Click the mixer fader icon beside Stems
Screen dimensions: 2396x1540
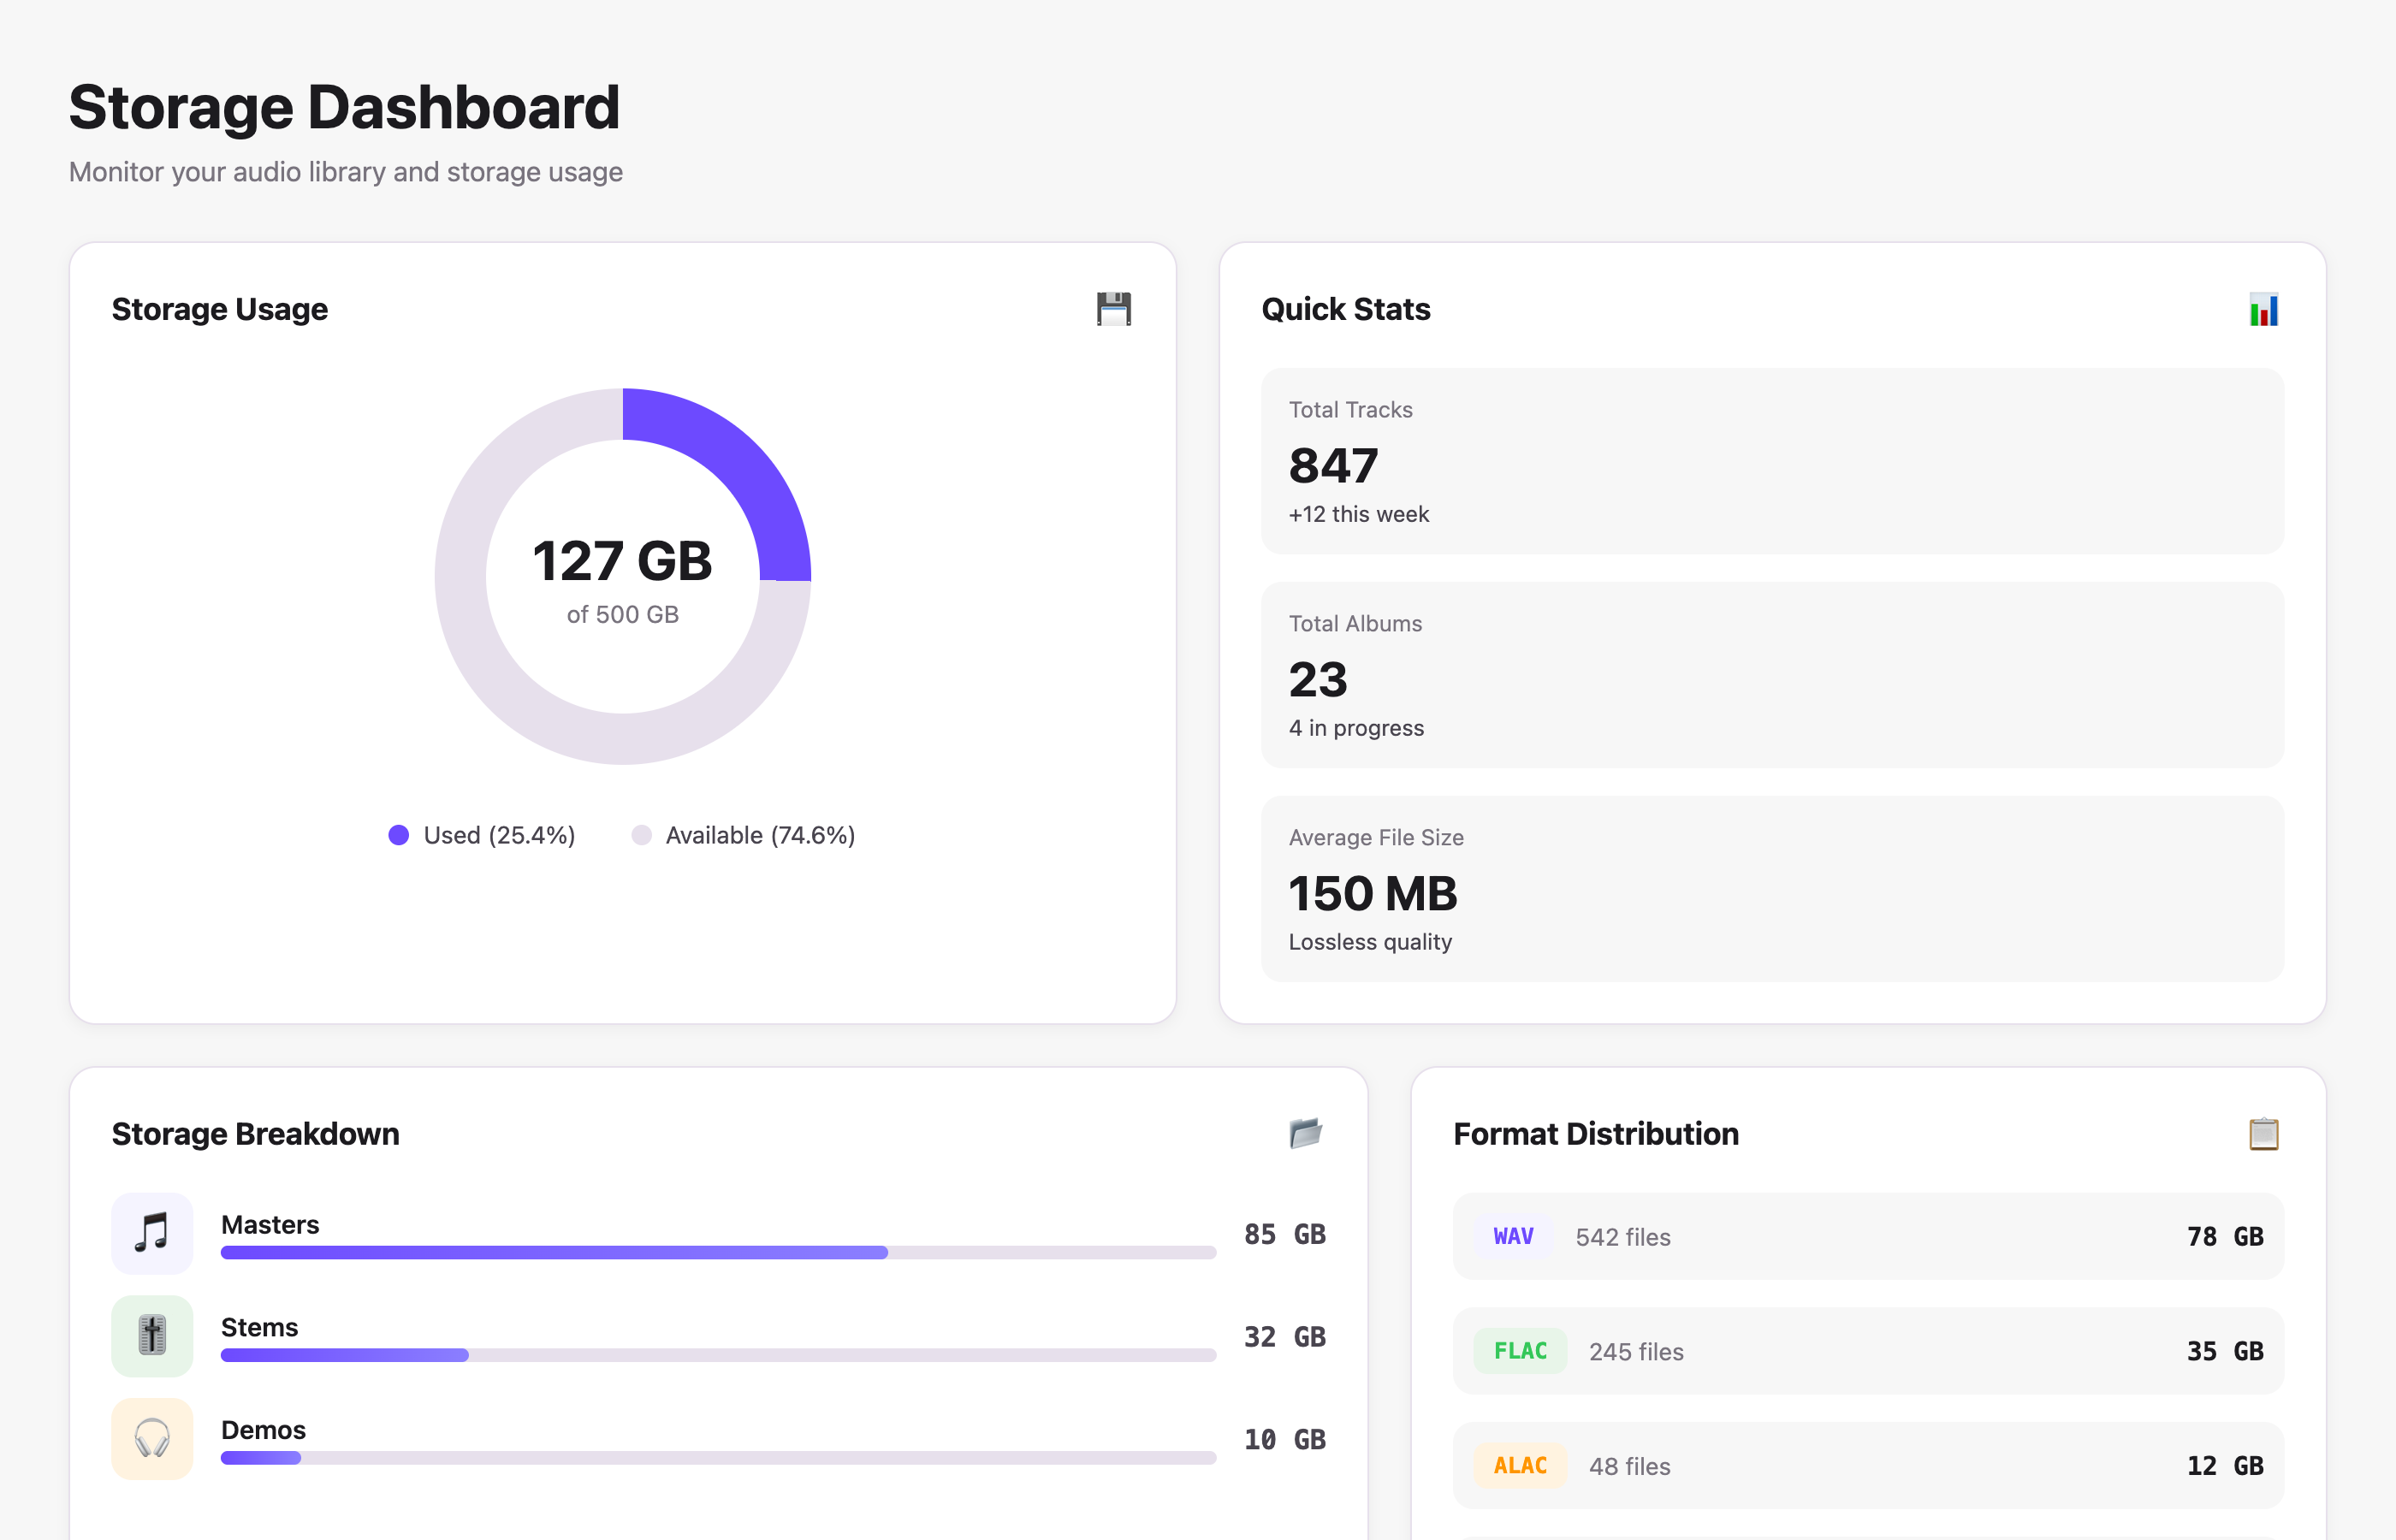(x=151, y=1336)
